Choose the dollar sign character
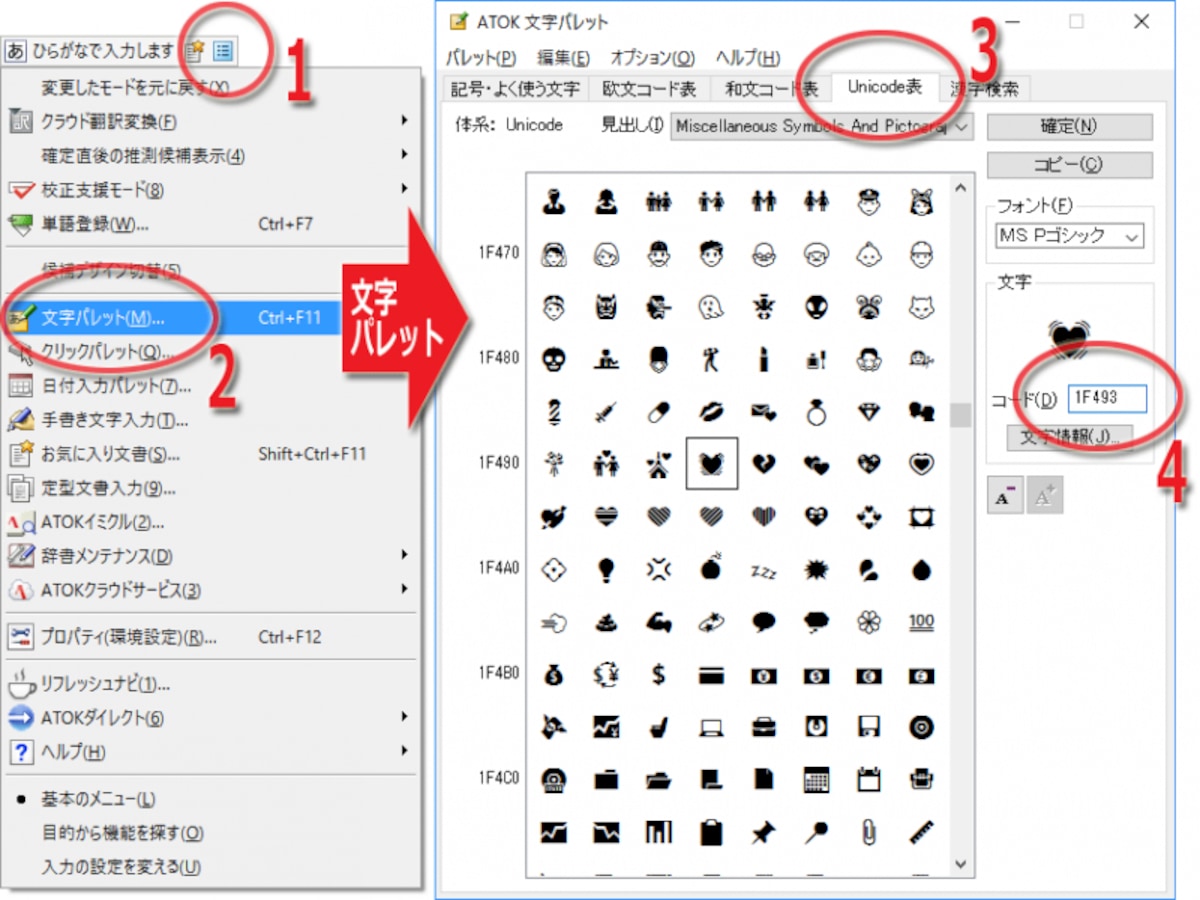Viewport: 1200px width, 900px height. coord(658,674)
